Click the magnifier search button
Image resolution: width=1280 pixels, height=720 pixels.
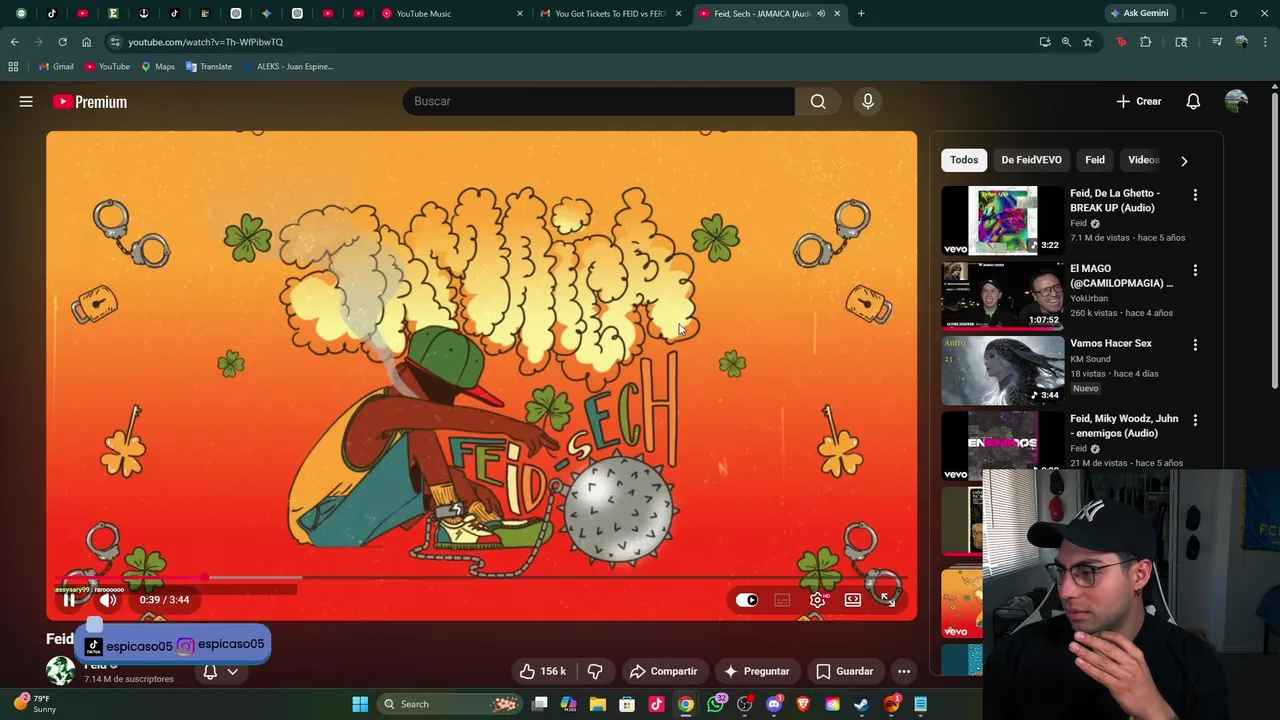(818, 101)
